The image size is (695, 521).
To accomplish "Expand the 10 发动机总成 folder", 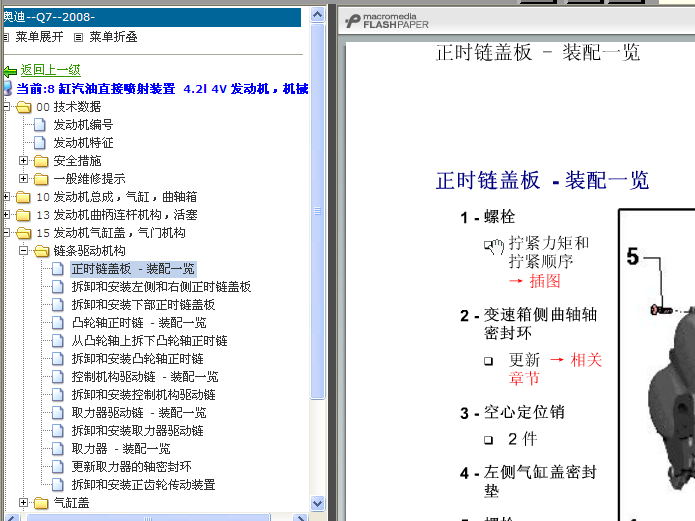I will click(x=6, y=196).
